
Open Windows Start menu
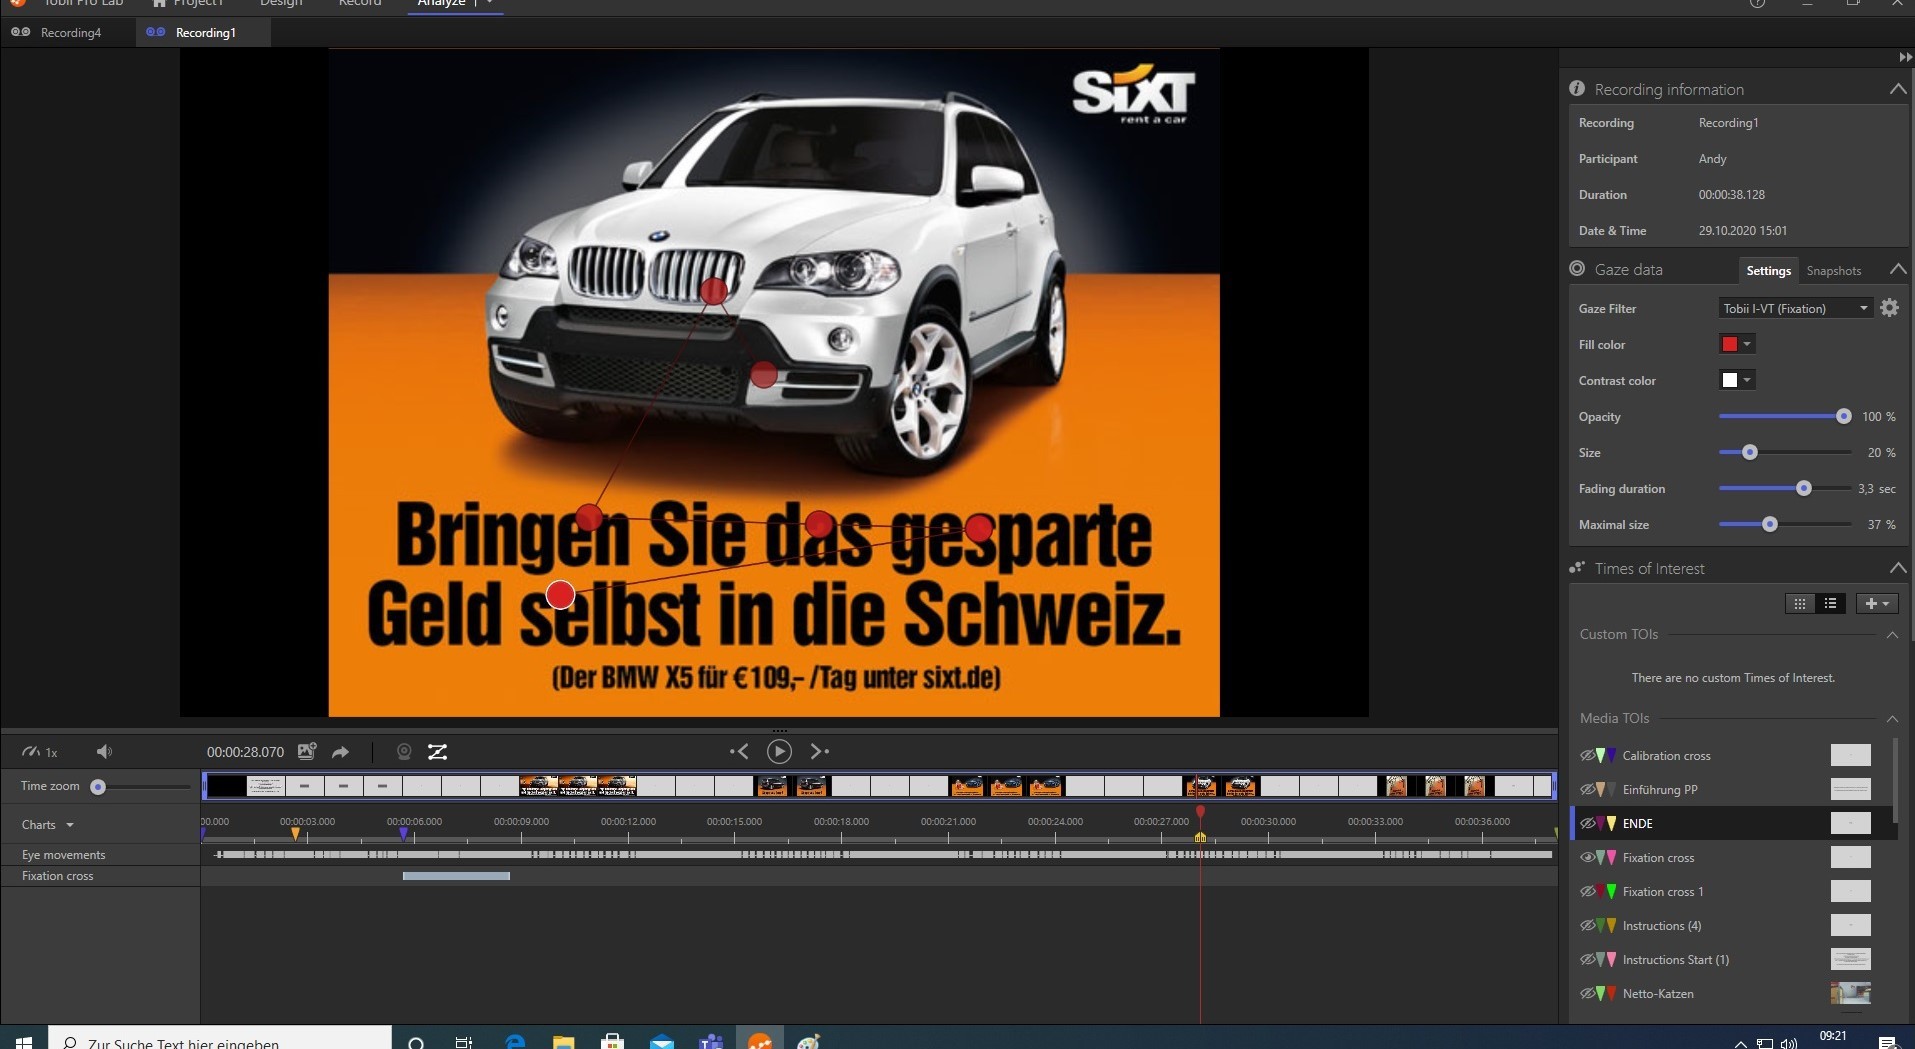[24, 1042]
